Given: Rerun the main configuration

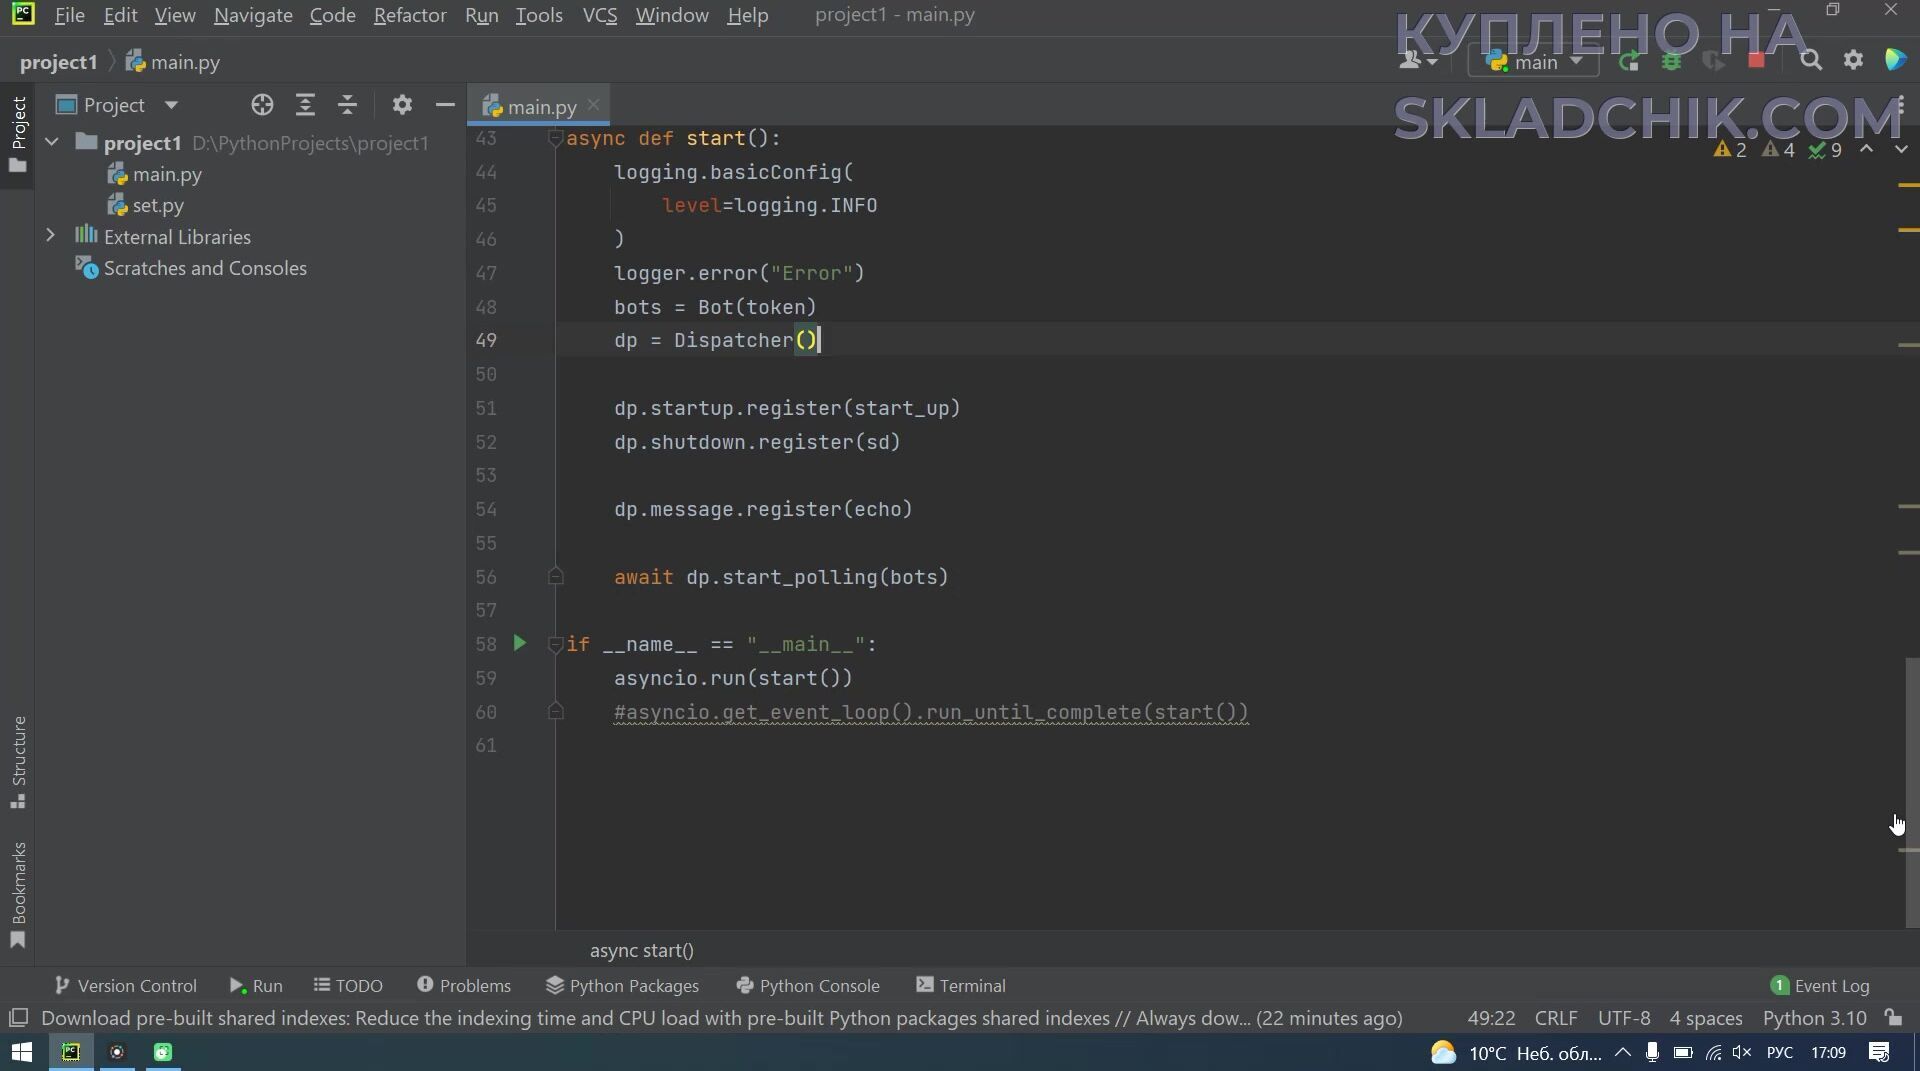Looking at the screenshot, I should [x=1629, y=61].
